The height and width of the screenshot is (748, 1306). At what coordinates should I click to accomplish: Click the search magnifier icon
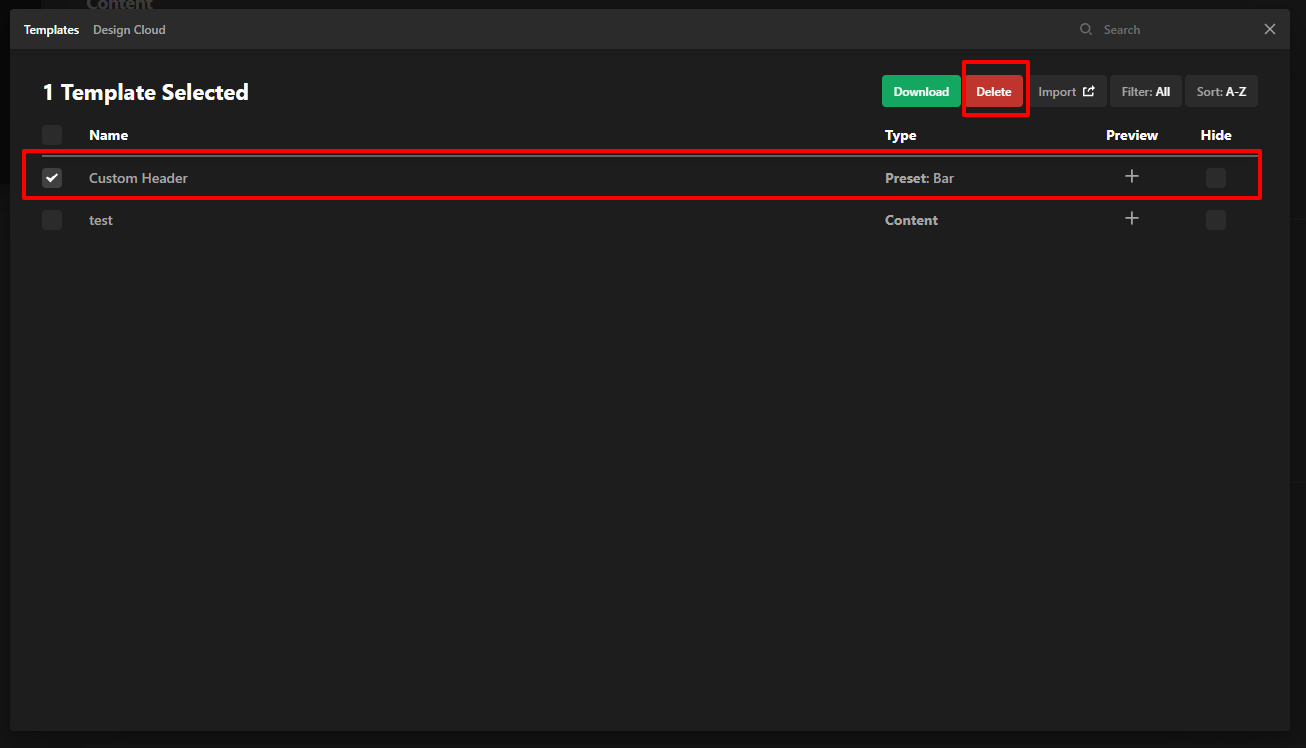click(1086, 30)
